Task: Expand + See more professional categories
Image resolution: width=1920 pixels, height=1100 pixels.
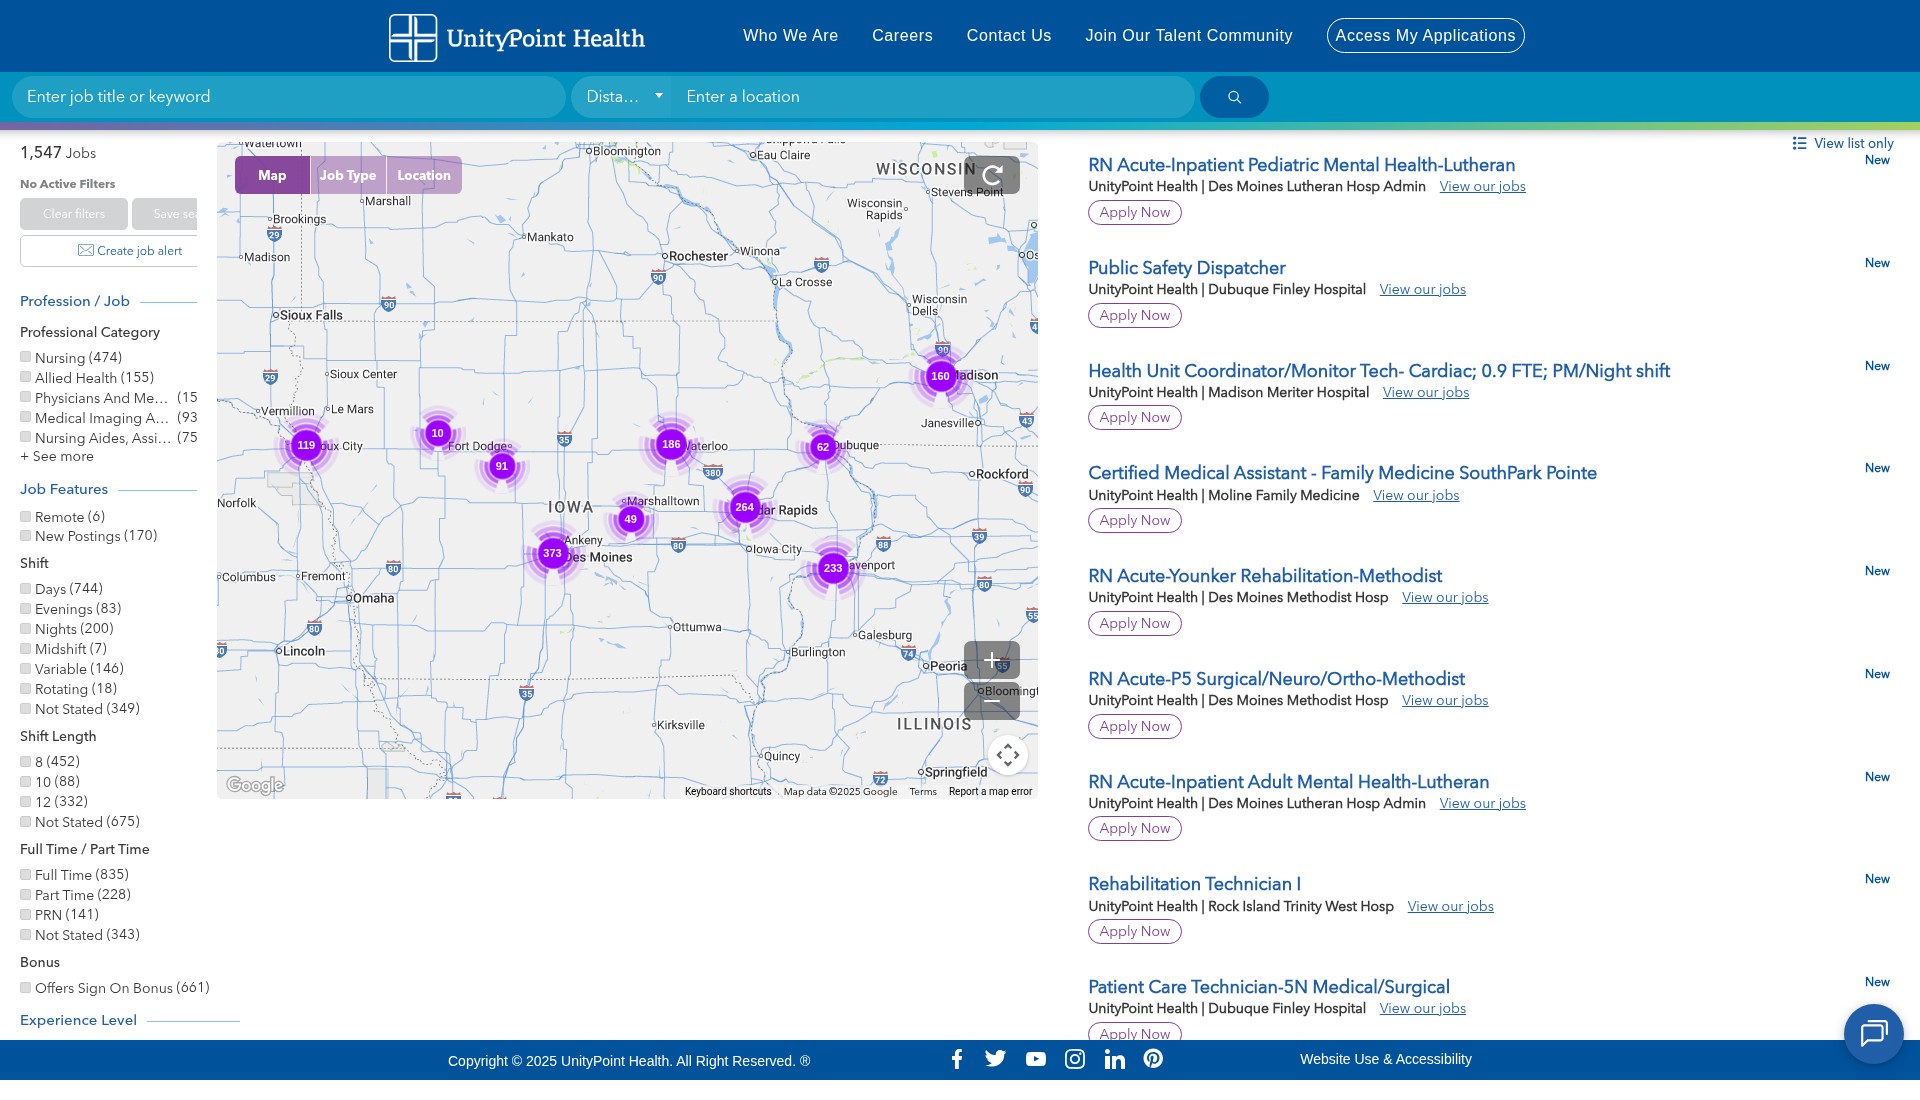Action: tap(57, 456)
